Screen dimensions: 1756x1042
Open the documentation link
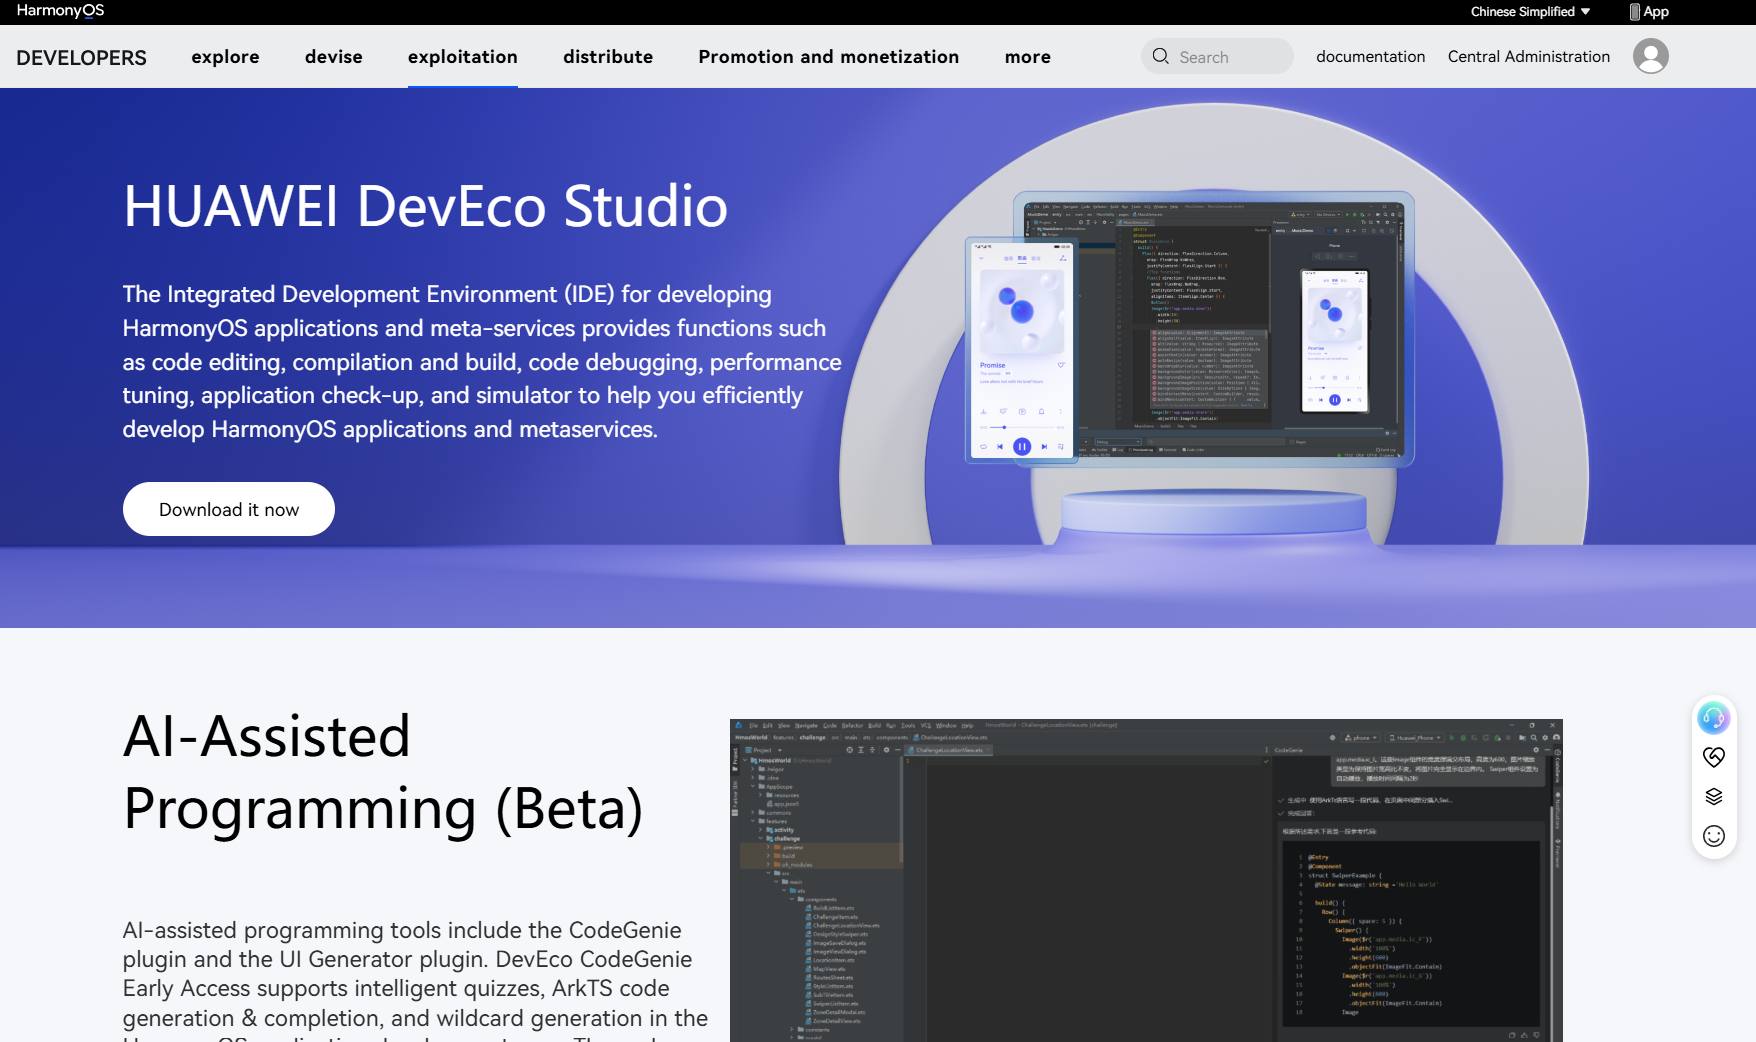tap(1370, 57)
